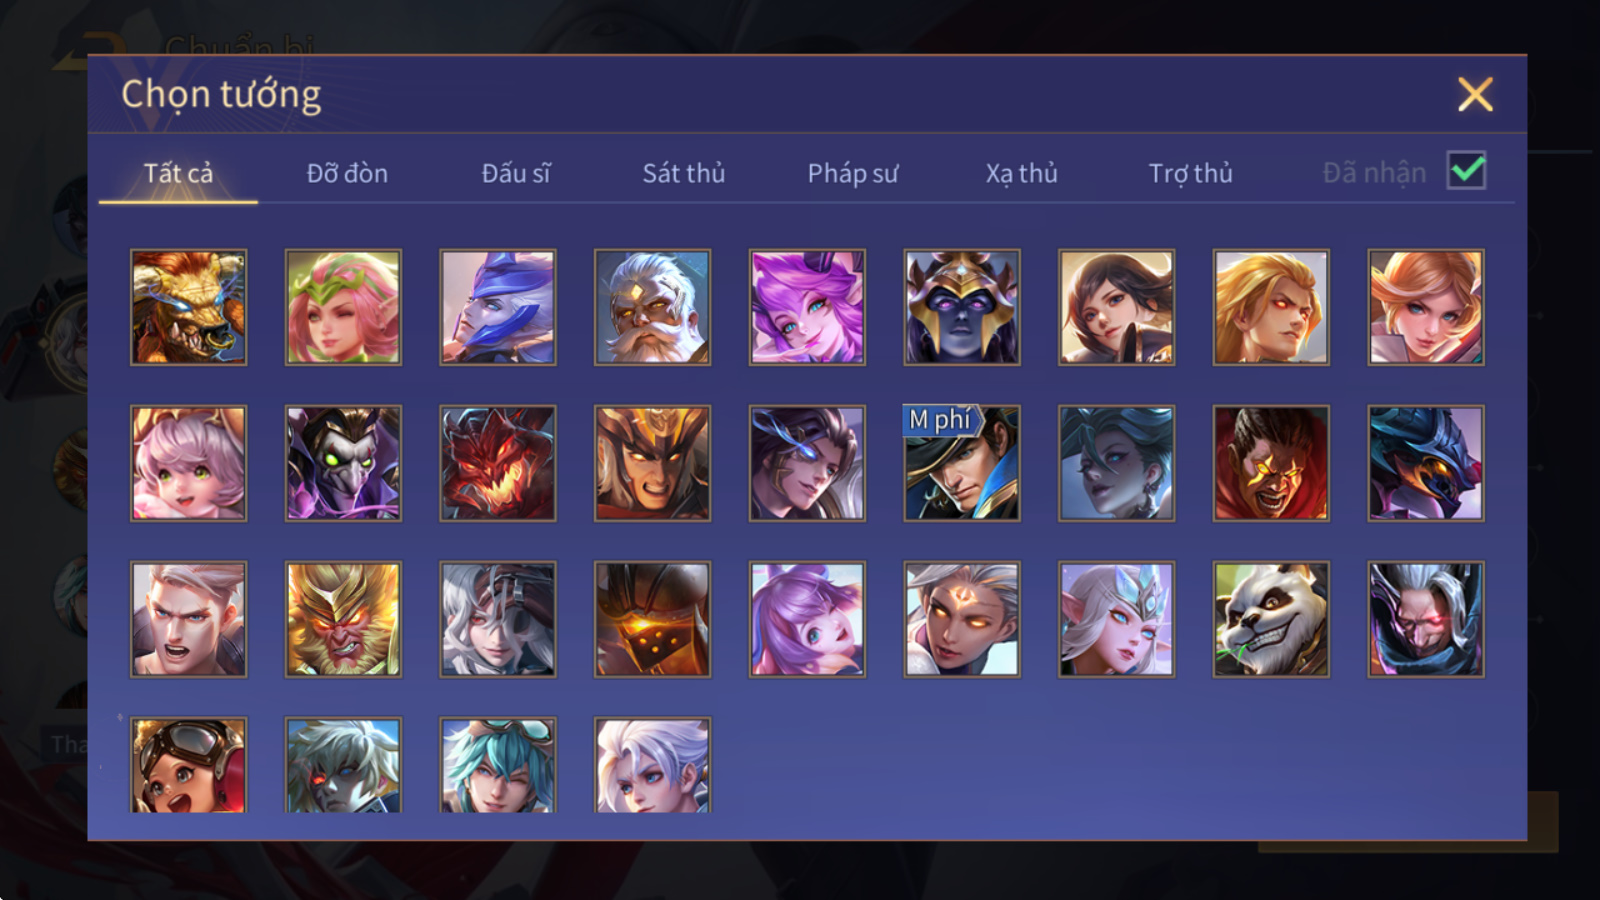Filter heroes by Sát thủ
Viewport: 1600px width, 900px height.
[683, 173]
